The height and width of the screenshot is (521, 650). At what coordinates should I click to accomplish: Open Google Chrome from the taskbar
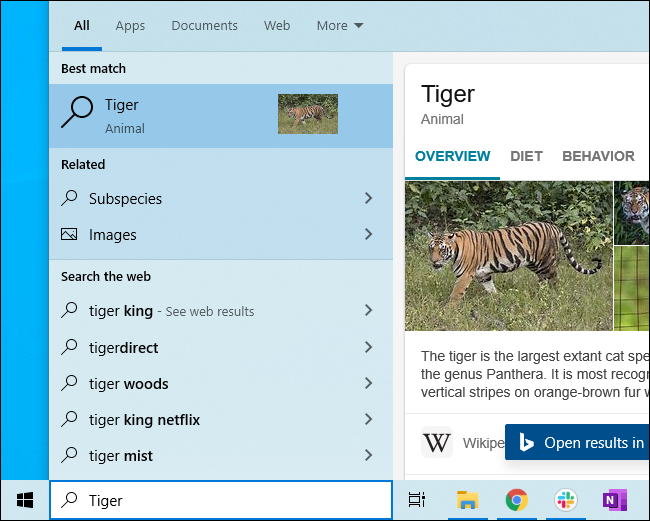coord(516,500)
